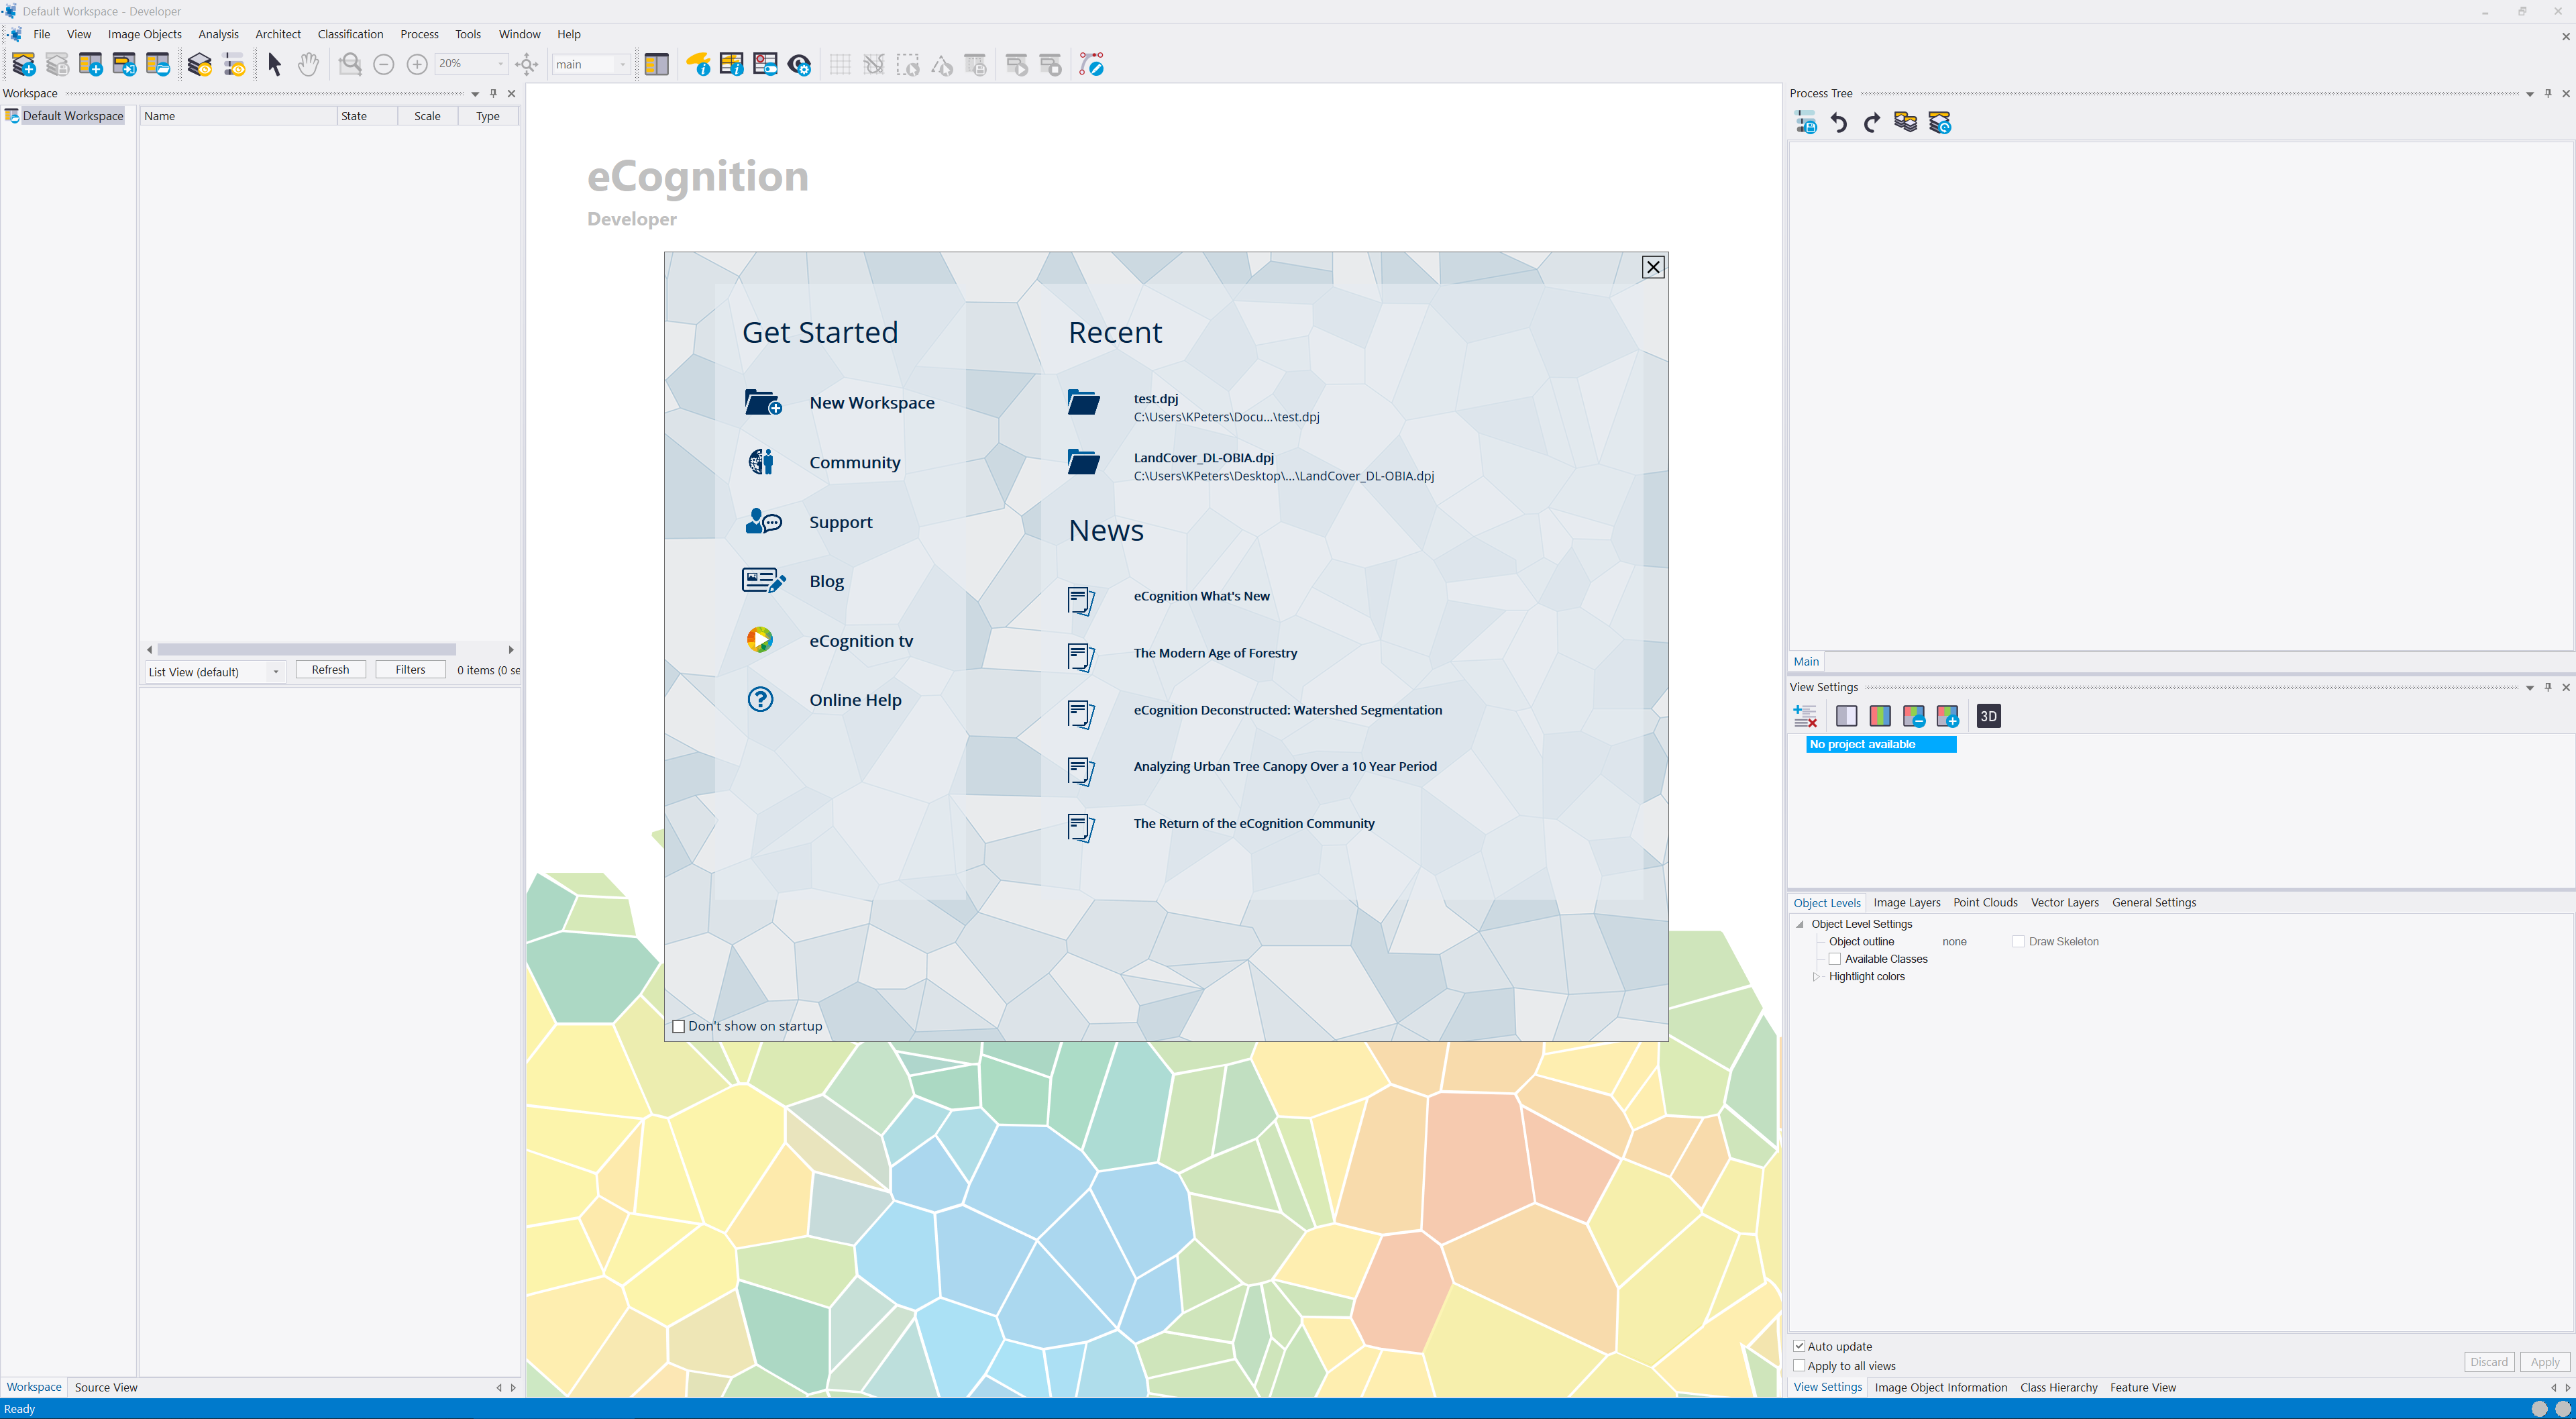
Task: Click the Refresh button
Action: tap(330, 670)
